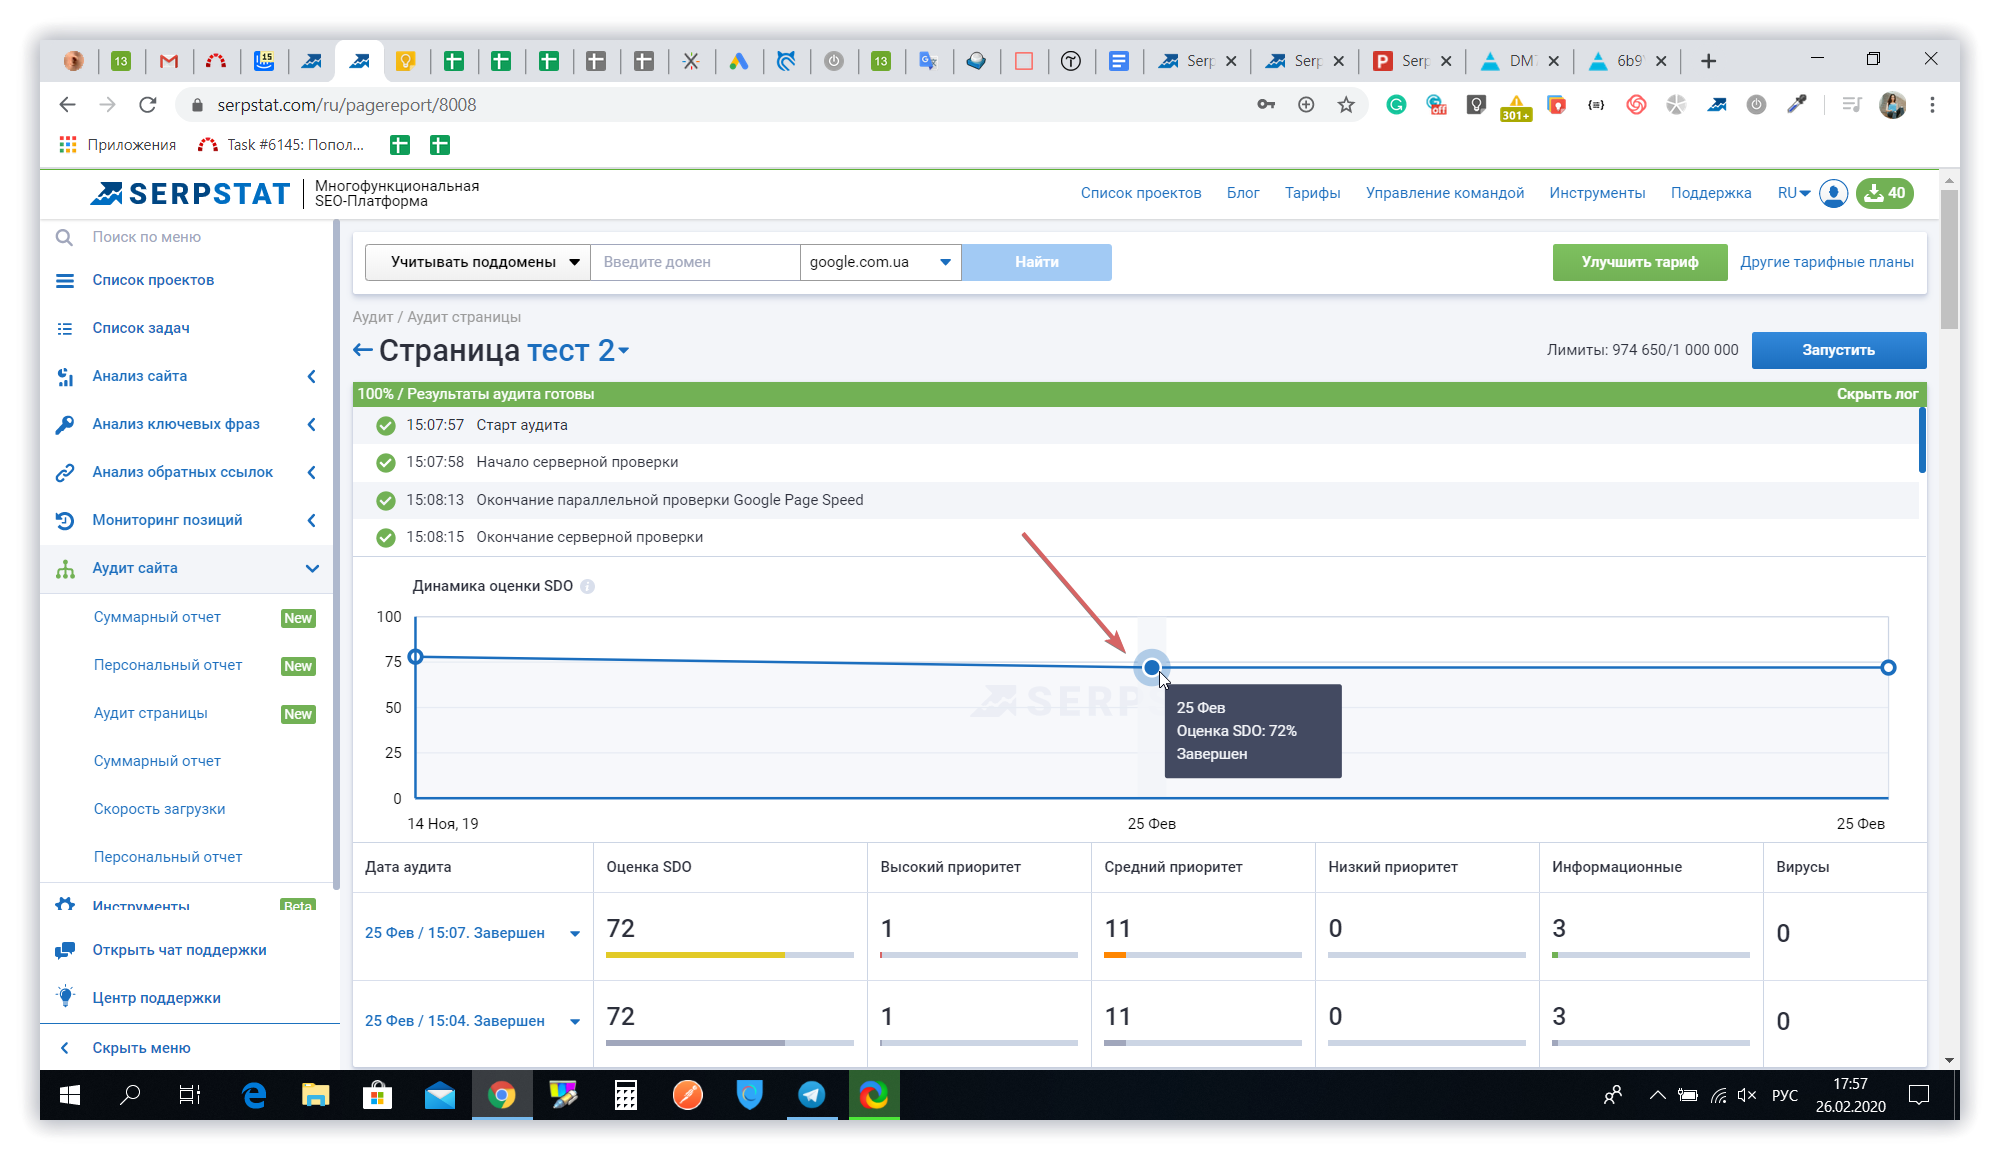Open the RU language dropdown
The width and height of the screenshot is (2000, 1160).
[1794, 193]
